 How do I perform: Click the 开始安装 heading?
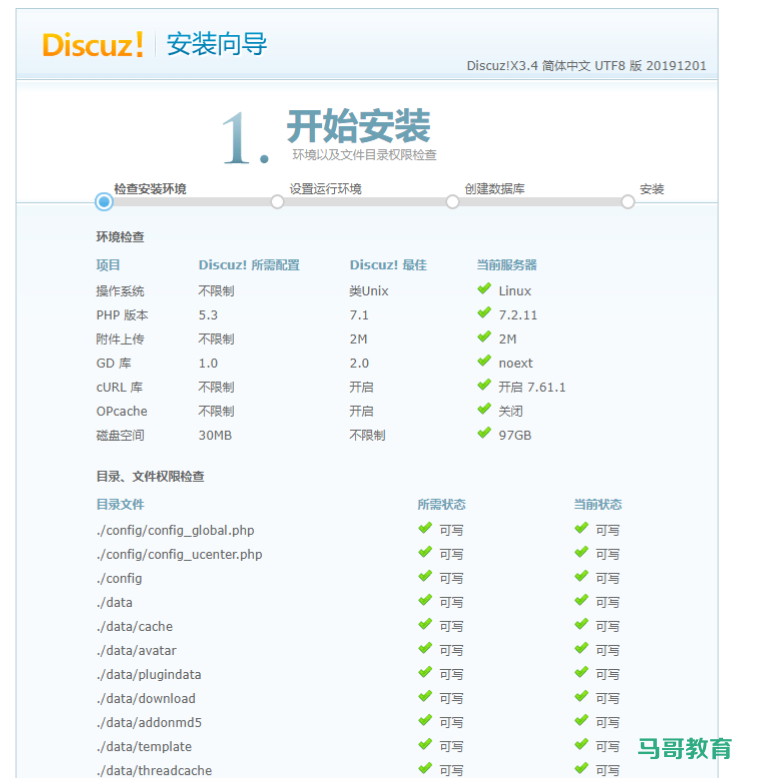point(359,126)
